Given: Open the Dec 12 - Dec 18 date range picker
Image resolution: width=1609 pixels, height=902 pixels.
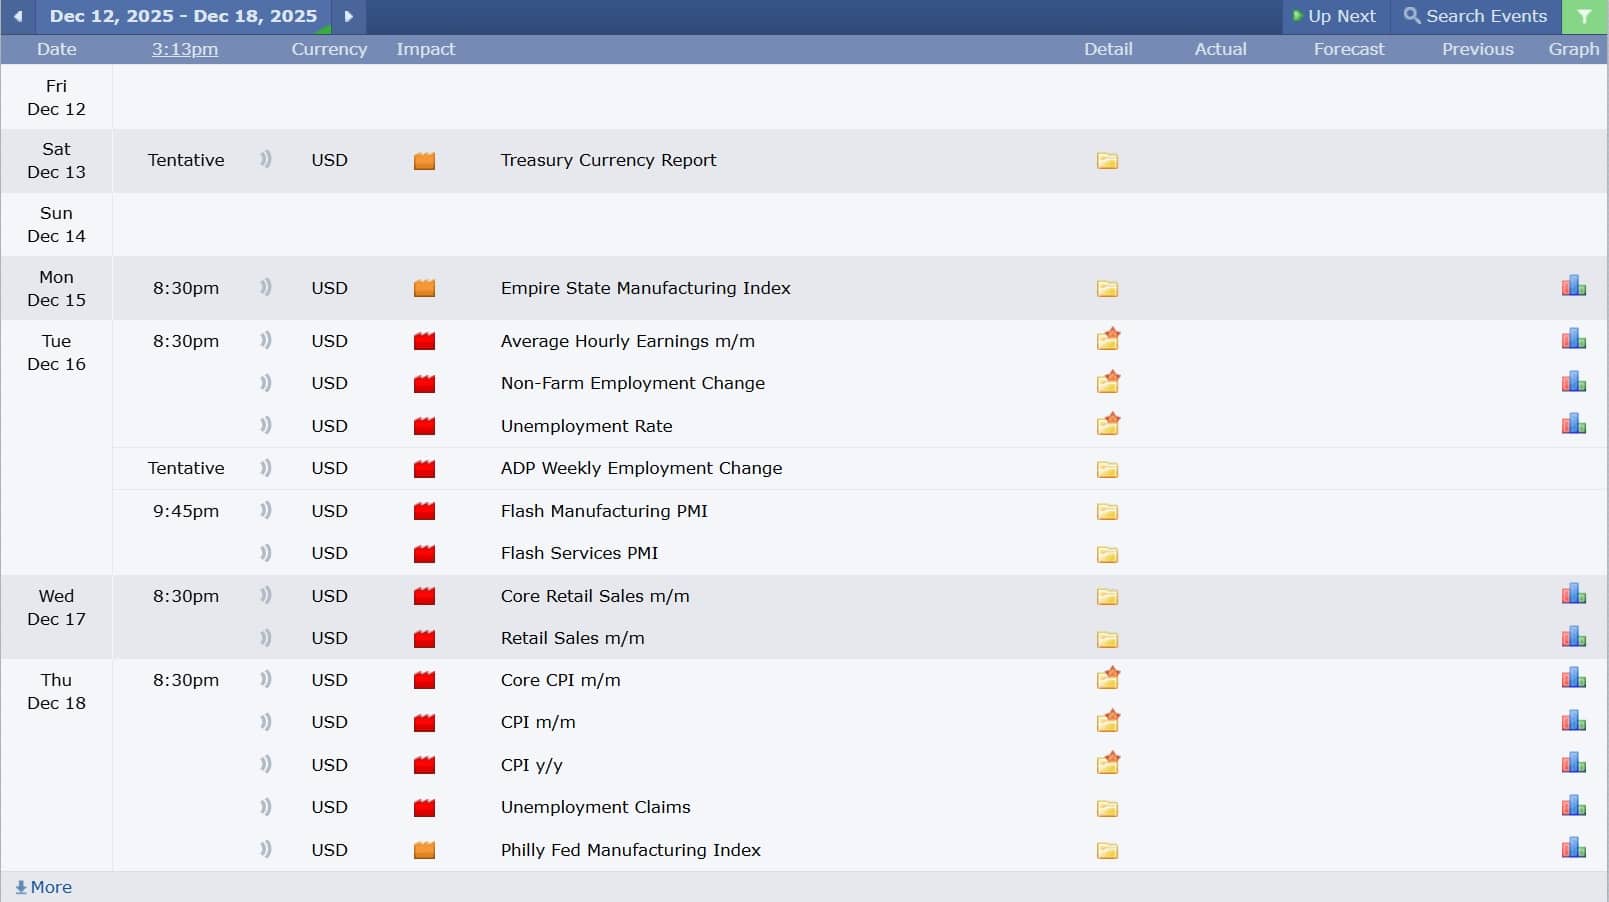Looking at the screenshot, I should pyautogui.click(x=183, y=17).
